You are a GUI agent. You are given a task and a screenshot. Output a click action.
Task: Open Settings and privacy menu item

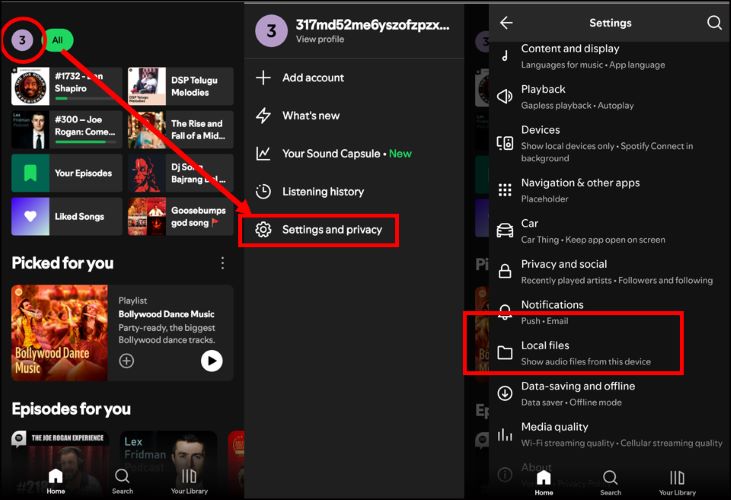click(x=319, y=230)
